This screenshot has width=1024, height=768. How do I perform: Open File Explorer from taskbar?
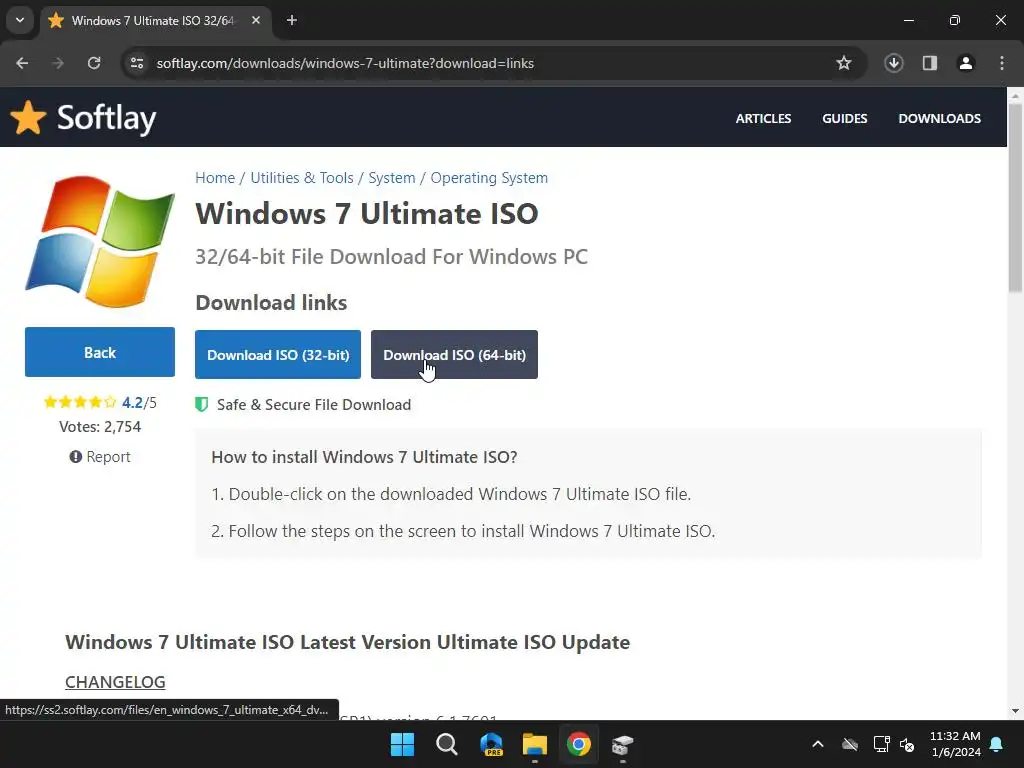[x=535, y=744]
